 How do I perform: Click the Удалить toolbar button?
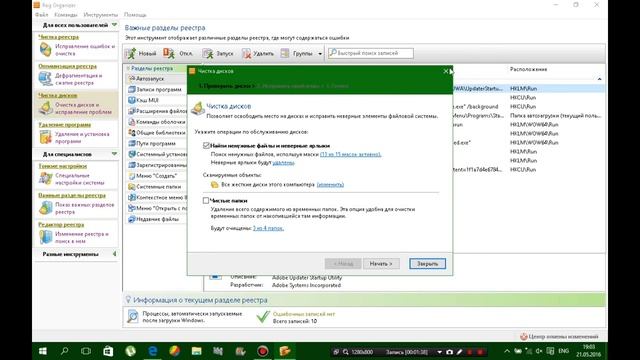pyautogui.click(x=258, y=53)
